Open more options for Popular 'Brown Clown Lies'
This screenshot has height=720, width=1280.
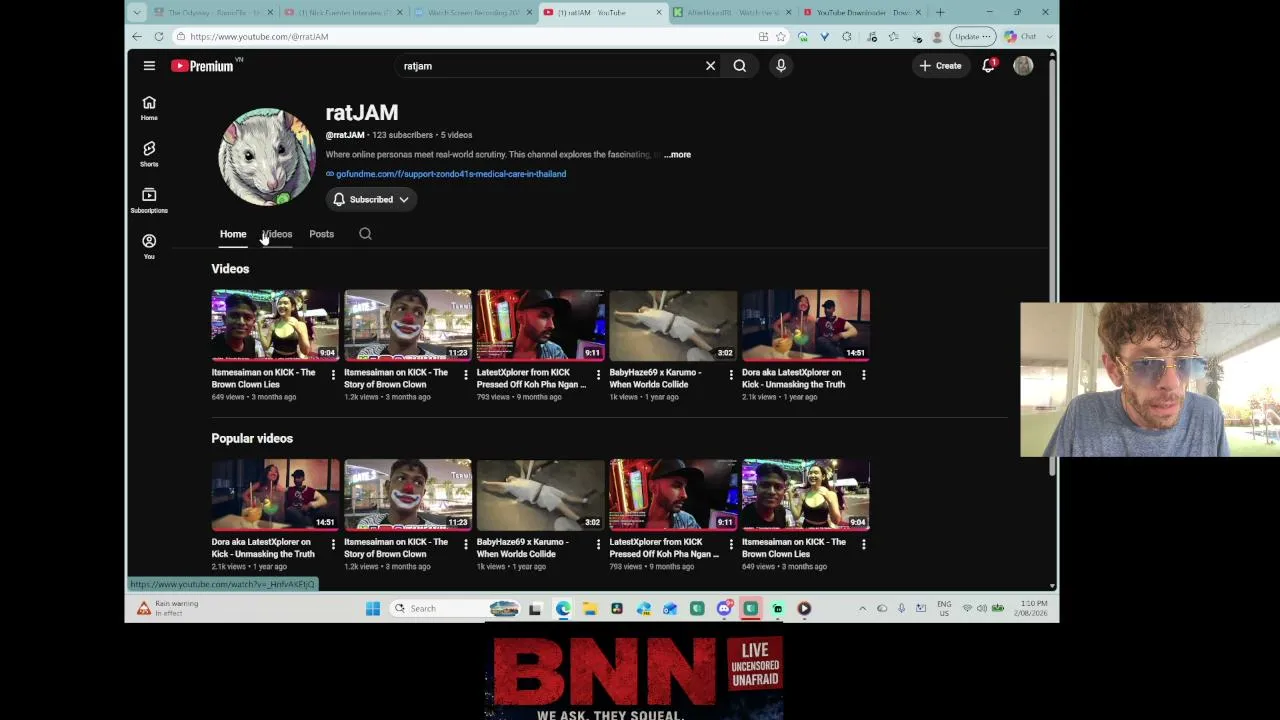(x=864, y=545)
